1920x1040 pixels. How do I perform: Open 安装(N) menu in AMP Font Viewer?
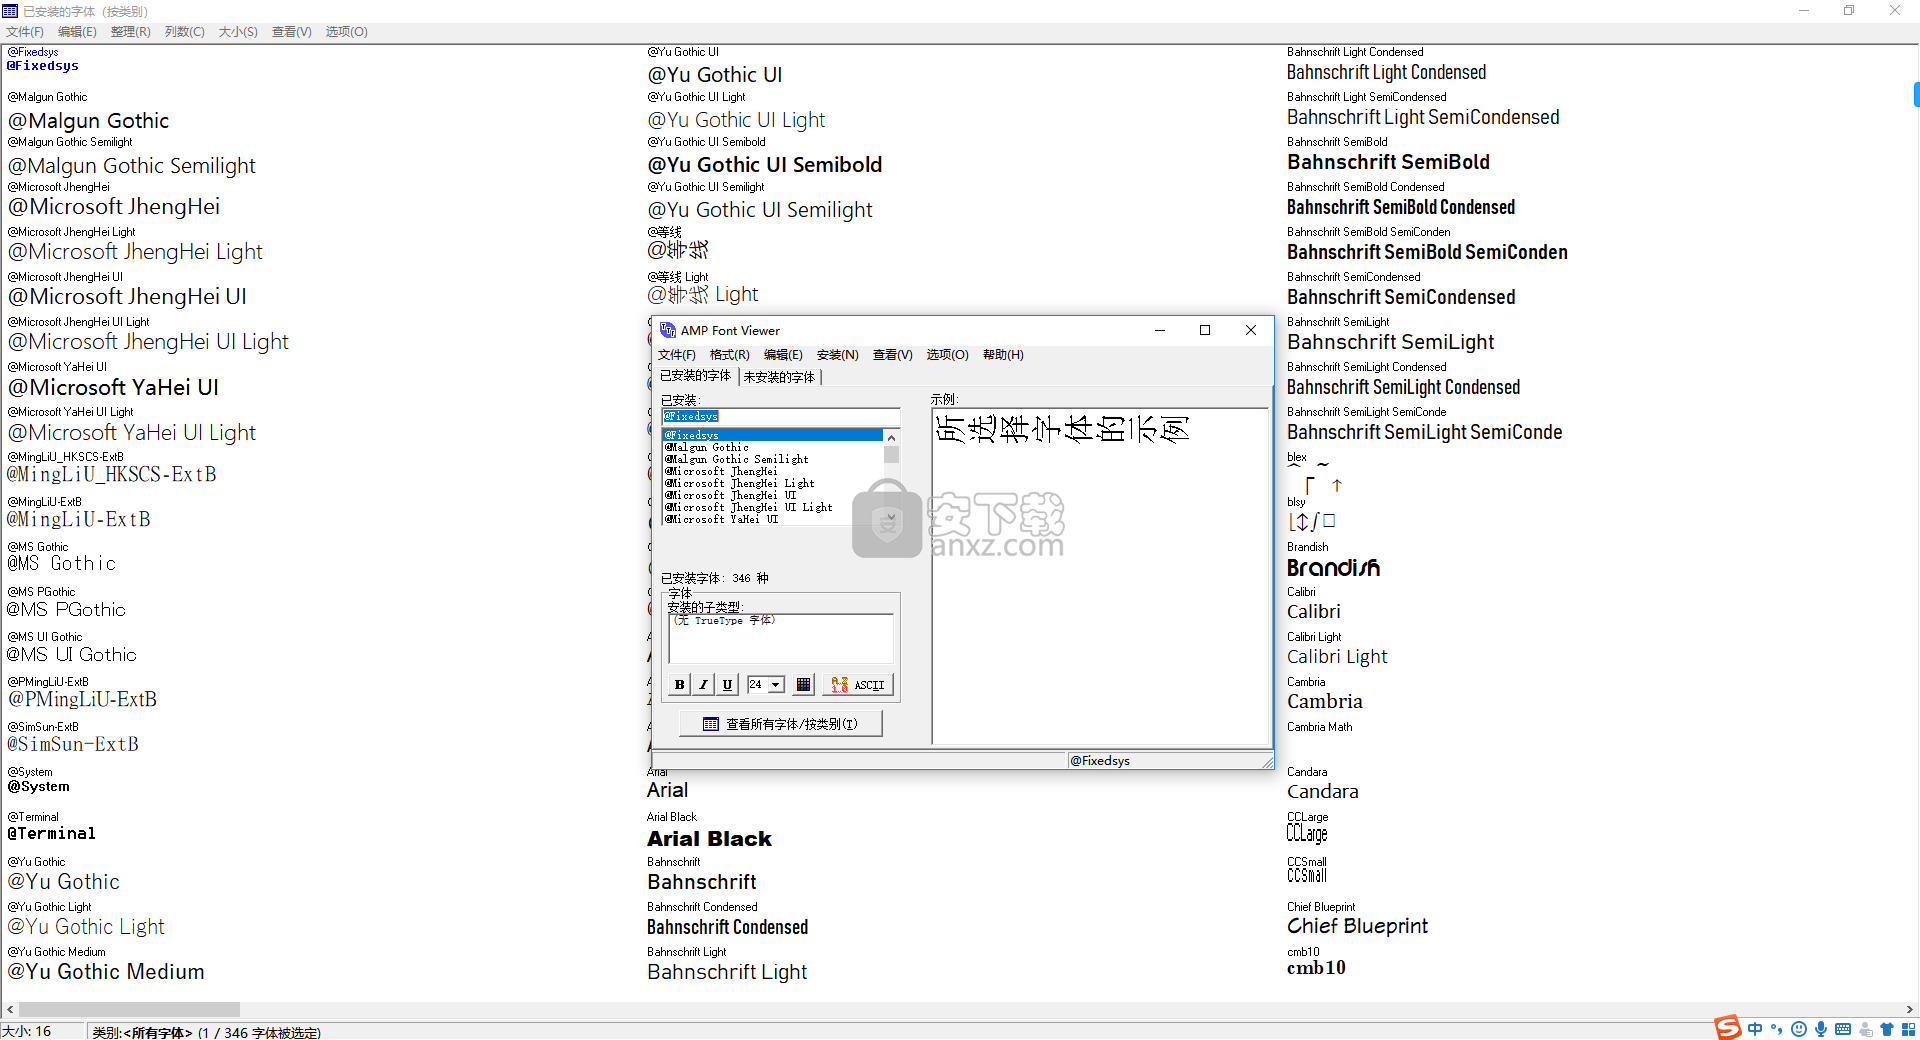[838, 355]
